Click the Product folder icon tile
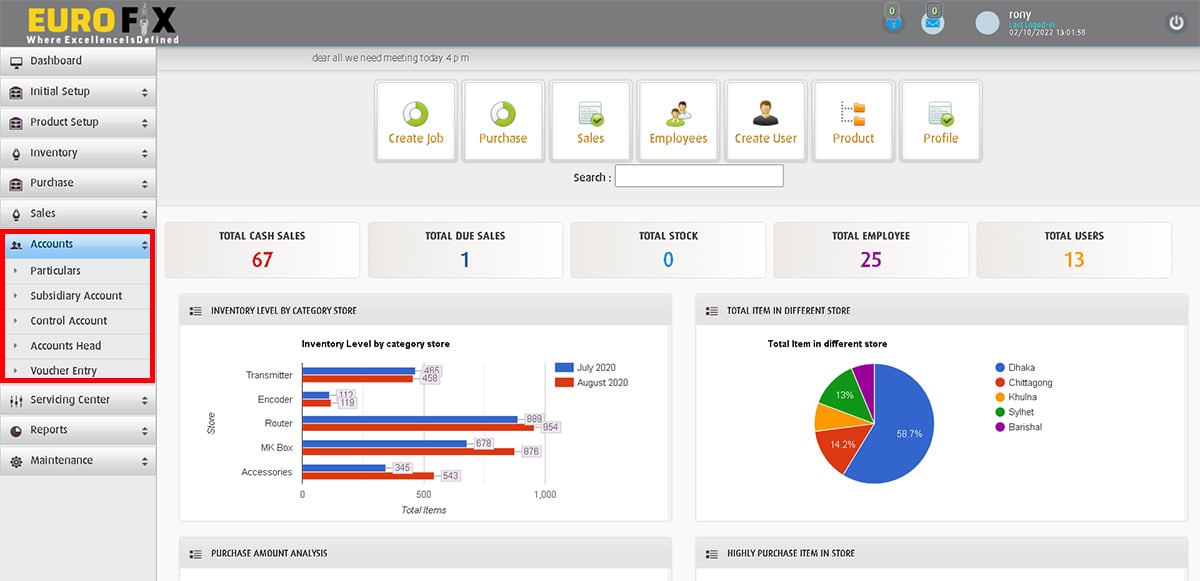Image resolution: width=1200 pixels, height=581 pixels. (x=853, y=121)
